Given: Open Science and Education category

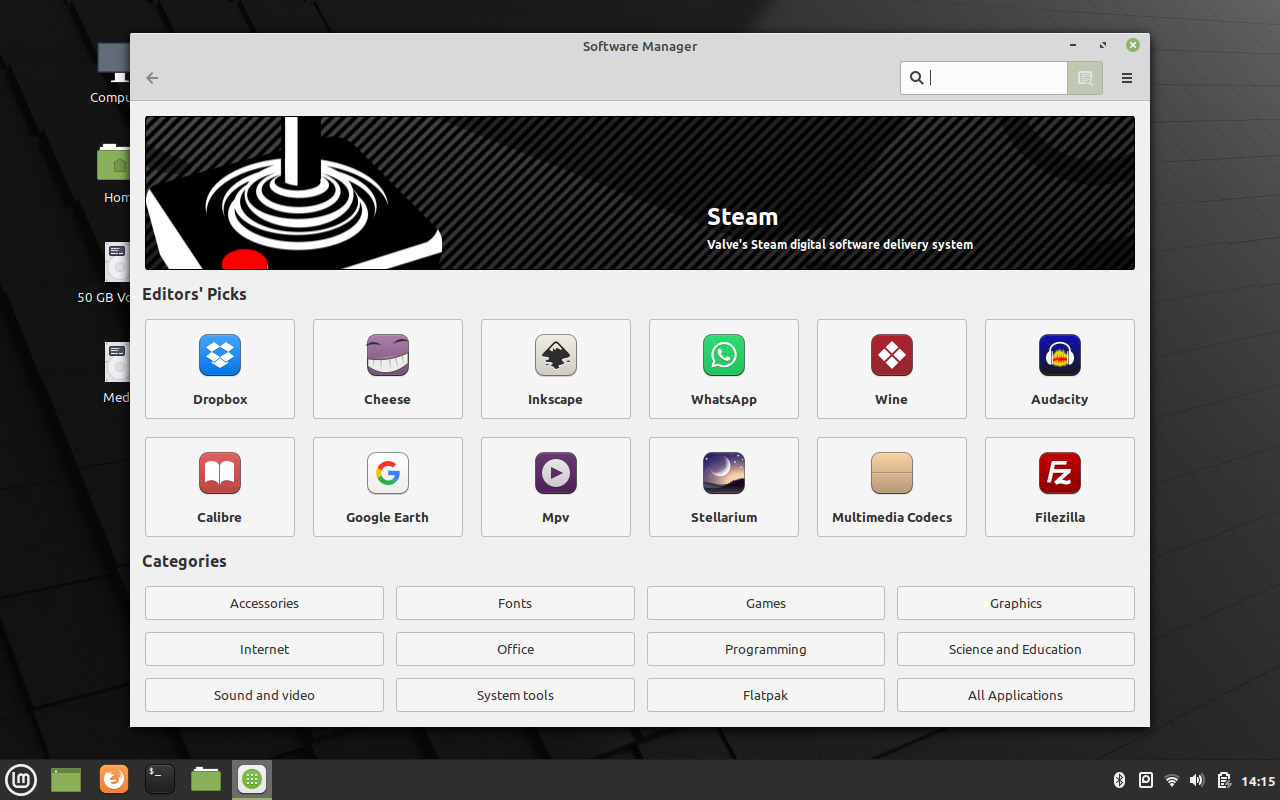Looking at the screenshot, I should (x=1016, y=649).
